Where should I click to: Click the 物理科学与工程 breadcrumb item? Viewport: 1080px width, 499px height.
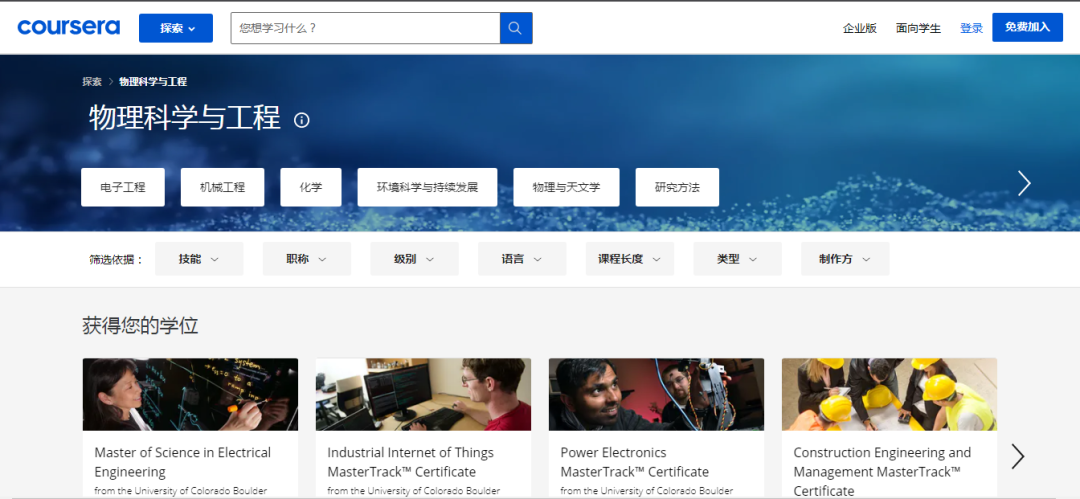(x=153, y=81)
